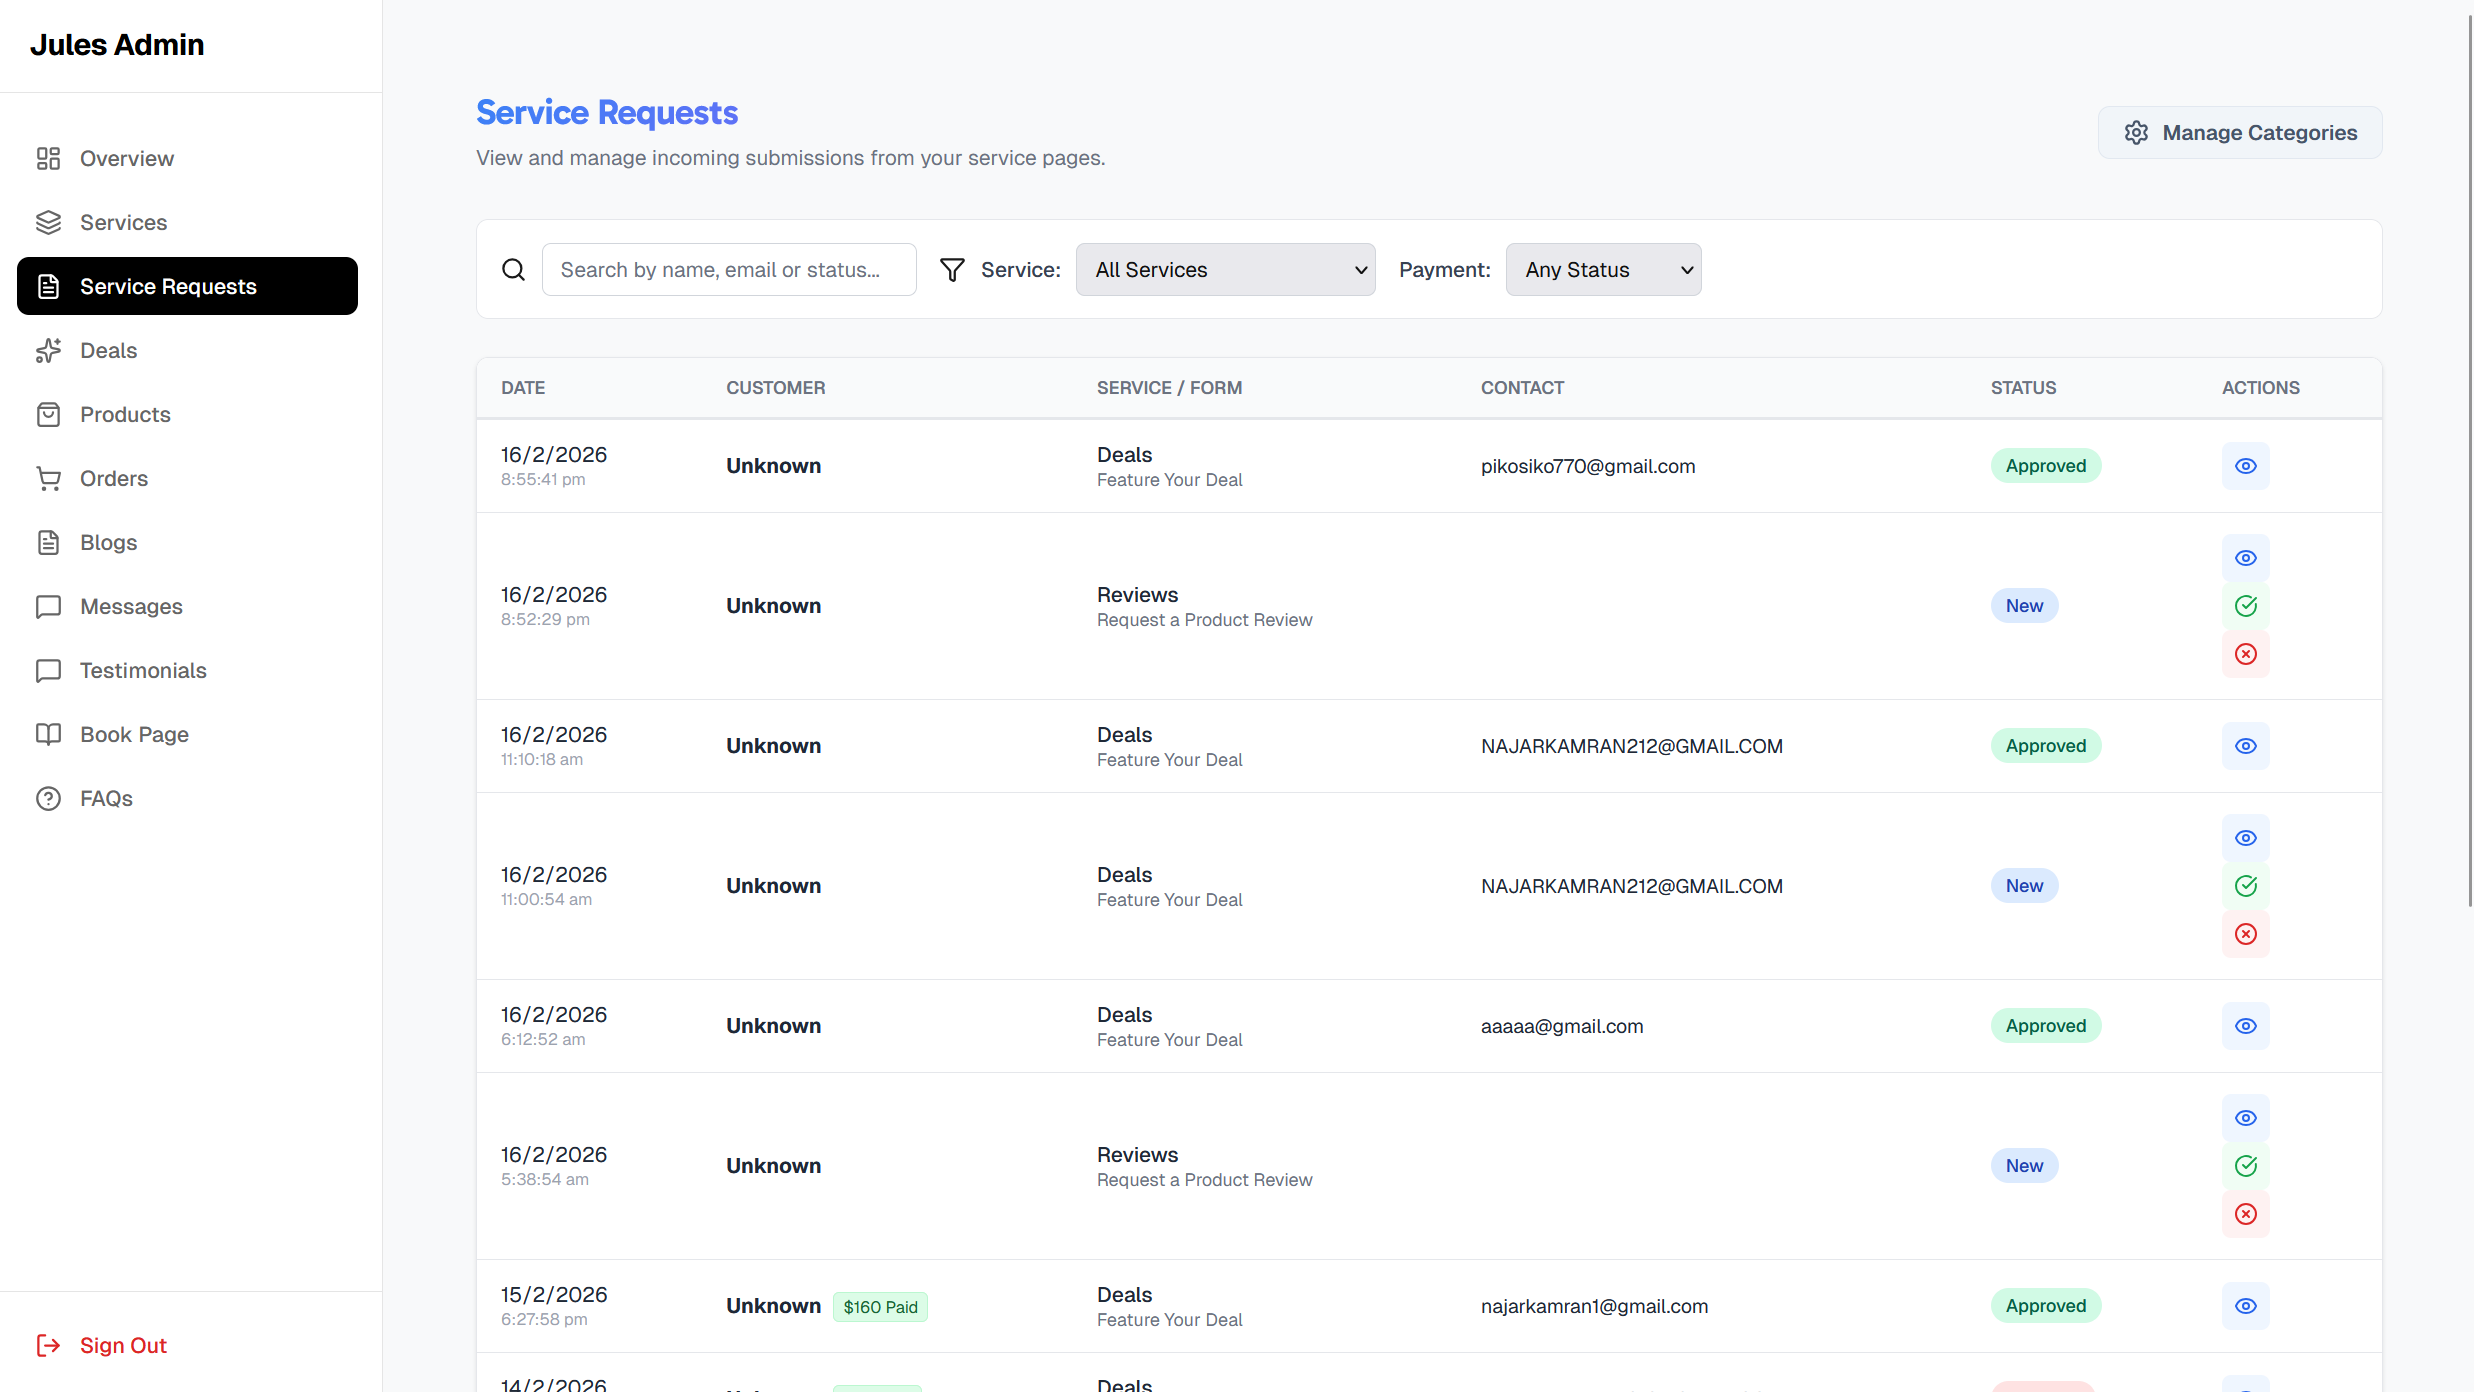View the aaaaa@gmail.com Approved submission
Image resolution: width=2474 pixels, height=1392 pixels.
tap(2245, 1025)
